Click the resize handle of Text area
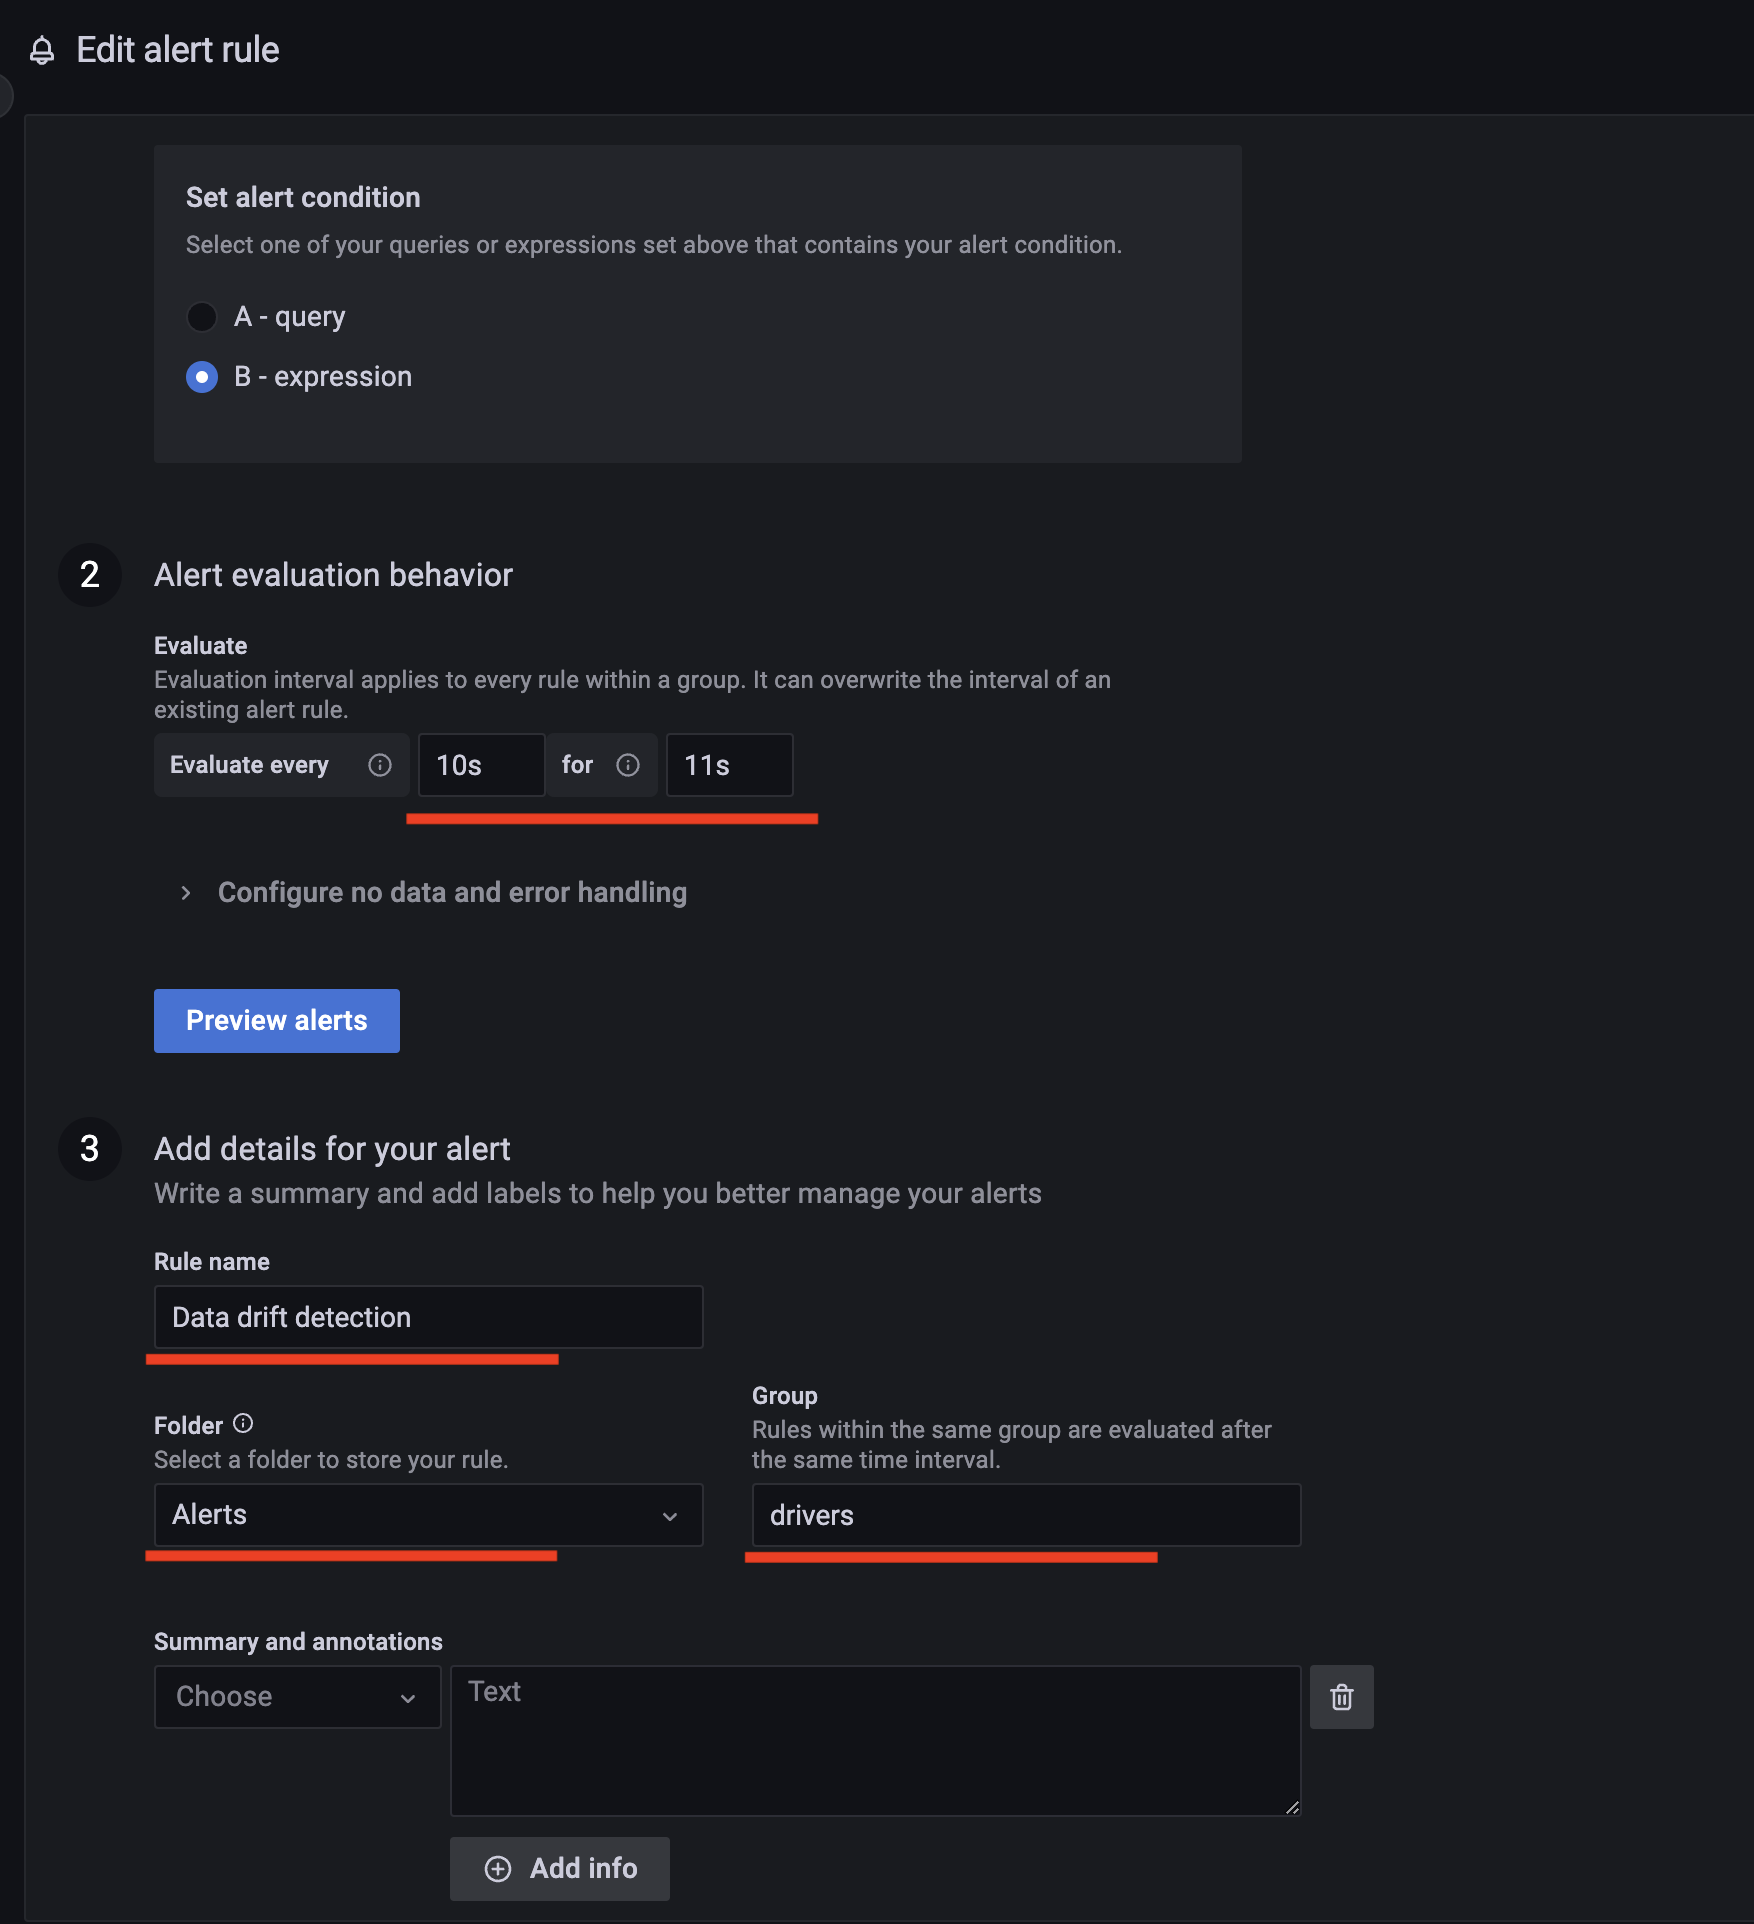This screenshot has width=1754, height=1924. [x=1292, y=1807]
